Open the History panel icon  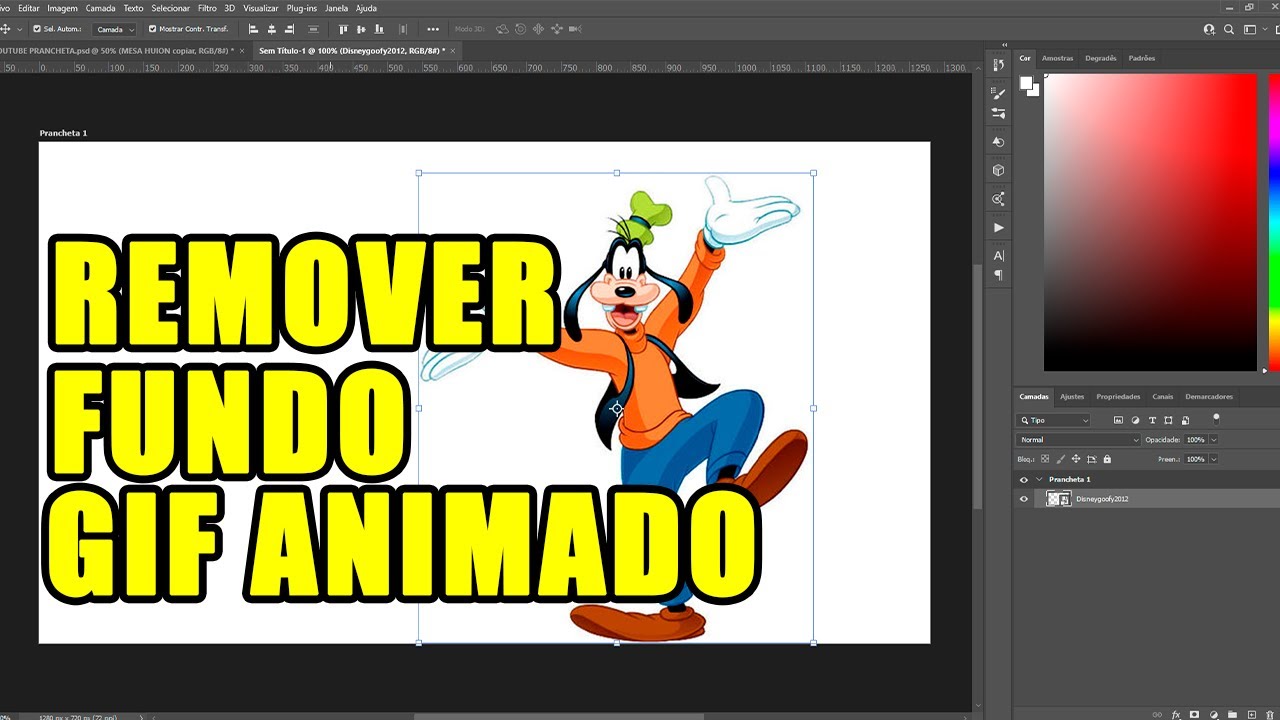click(998, 65)
